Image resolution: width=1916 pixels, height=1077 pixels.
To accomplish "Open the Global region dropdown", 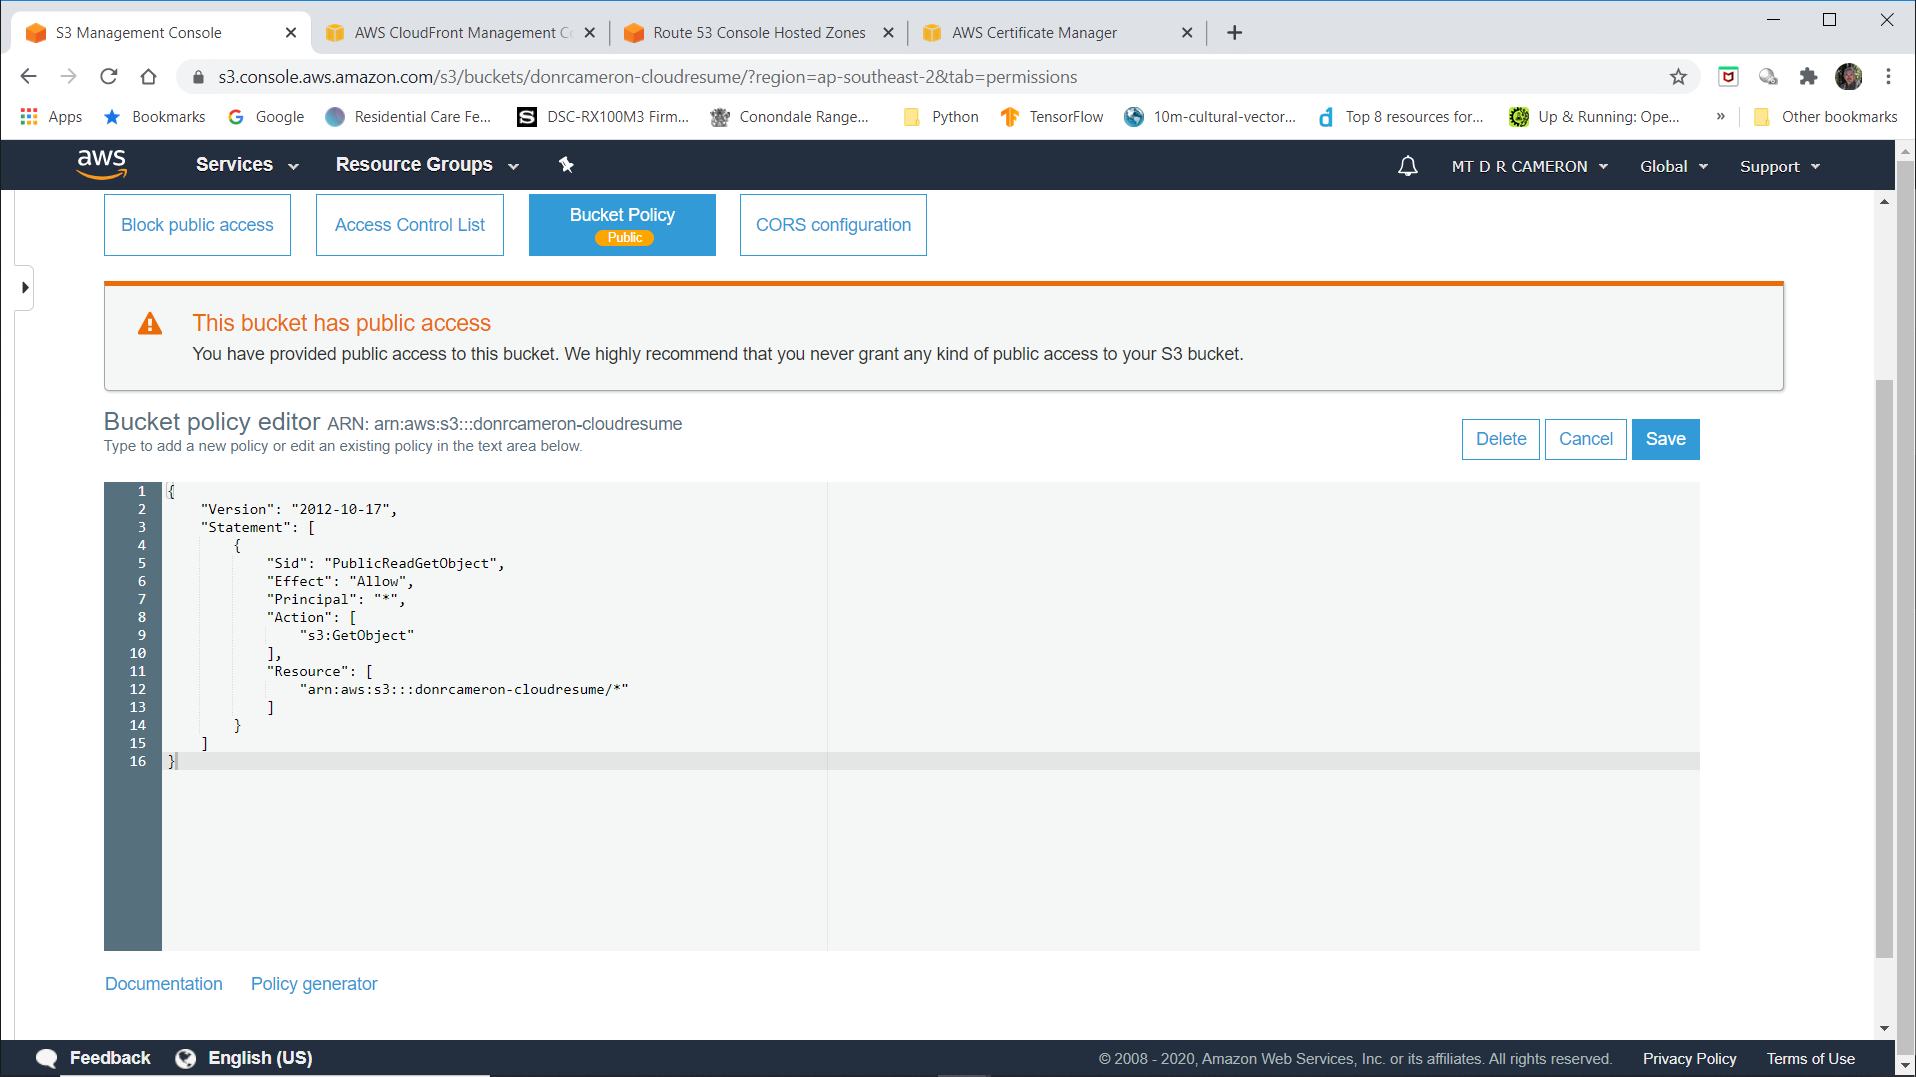I will pyautogui.click(x=1674, y=167).
